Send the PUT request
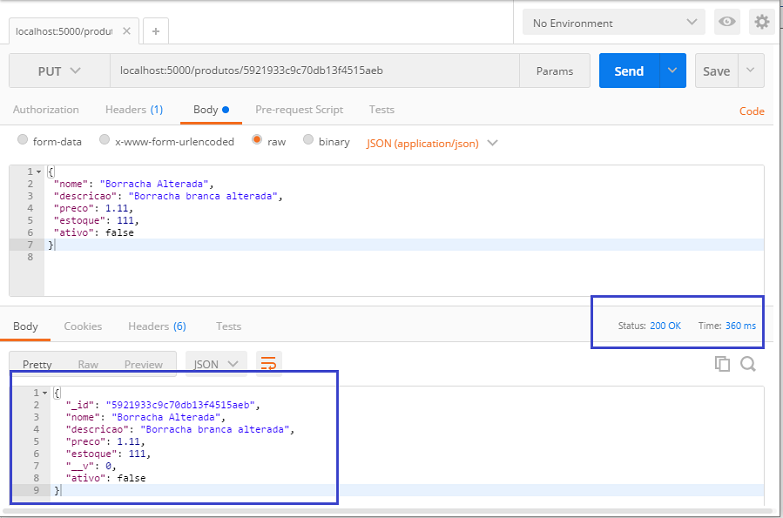 pos(629,70)
